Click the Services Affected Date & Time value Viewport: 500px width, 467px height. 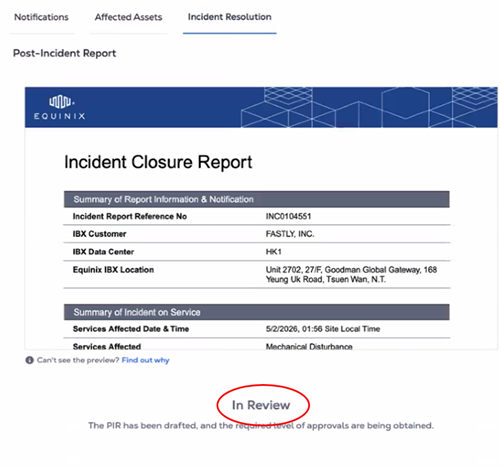pos(323,329)
